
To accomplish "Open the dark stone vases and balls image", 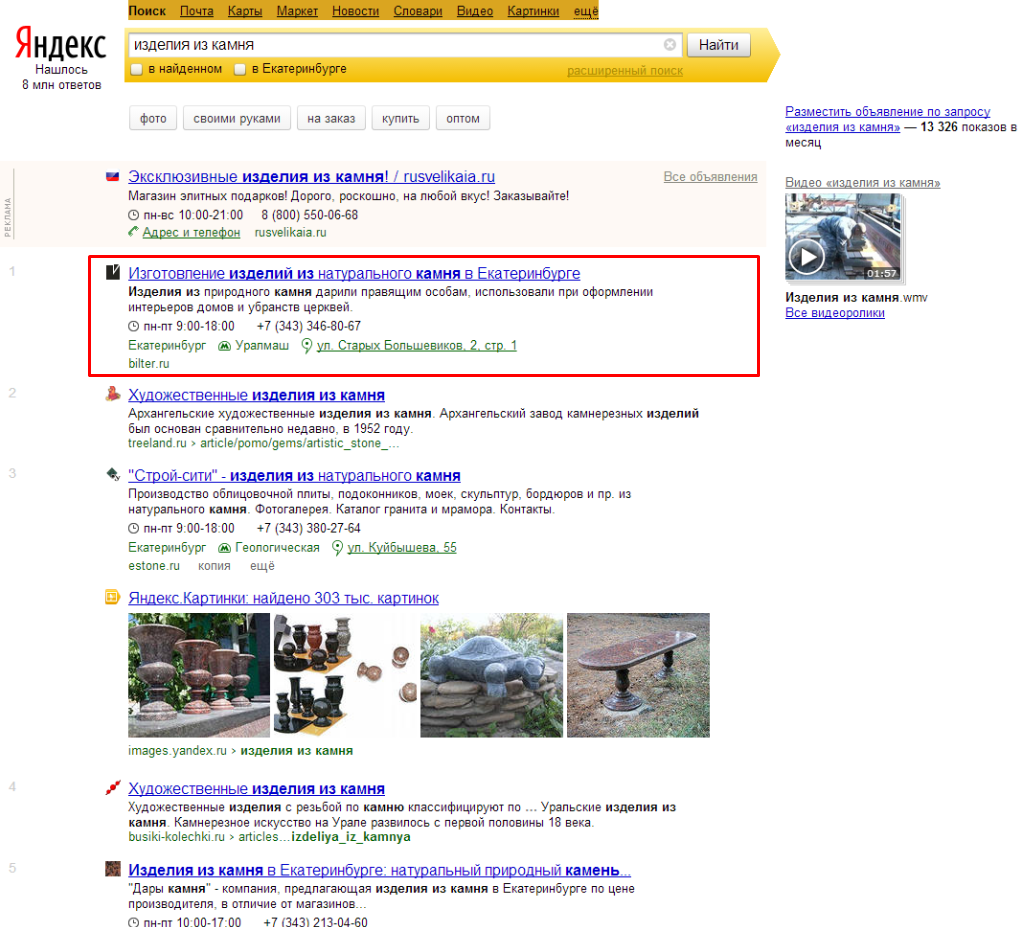I will point(346,675).
